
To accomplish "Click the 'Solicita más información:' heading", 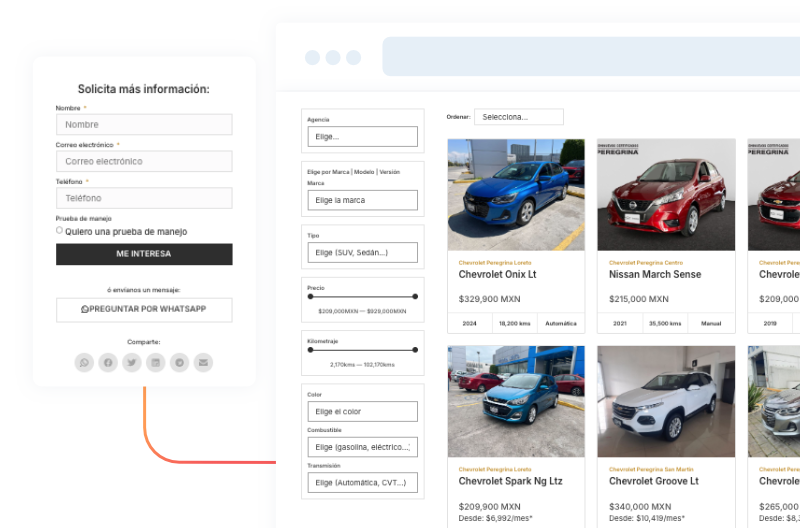I will (144, 89).
